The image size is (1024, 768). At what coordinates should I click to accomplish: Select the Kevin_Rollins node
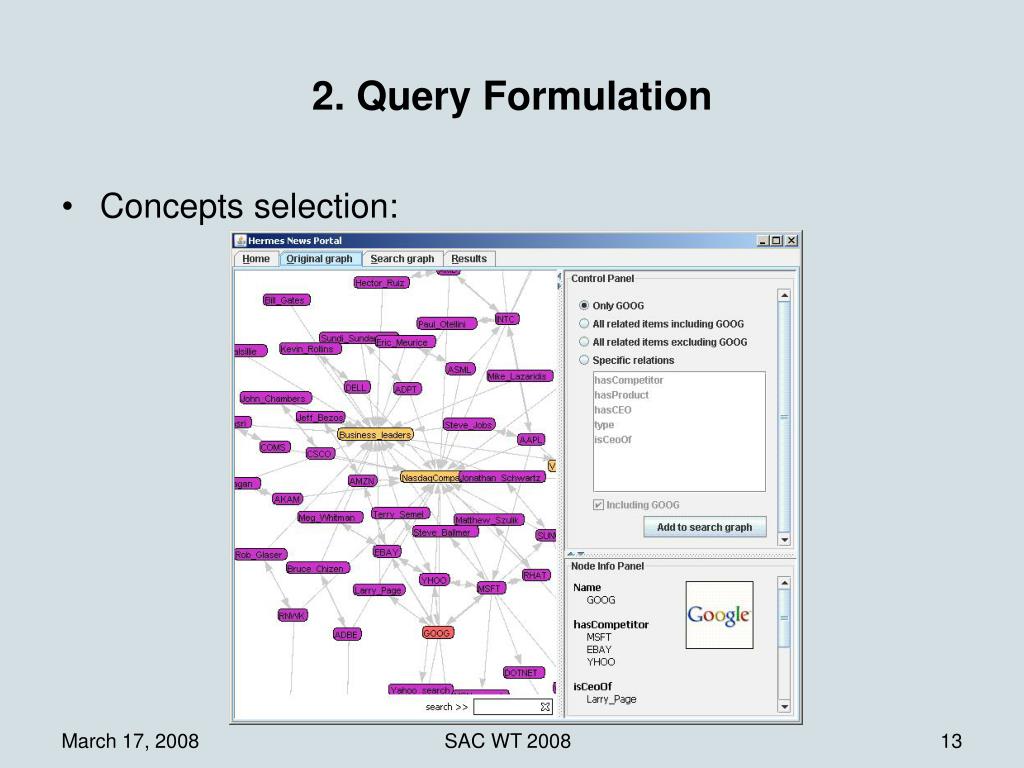coord(310,349)
